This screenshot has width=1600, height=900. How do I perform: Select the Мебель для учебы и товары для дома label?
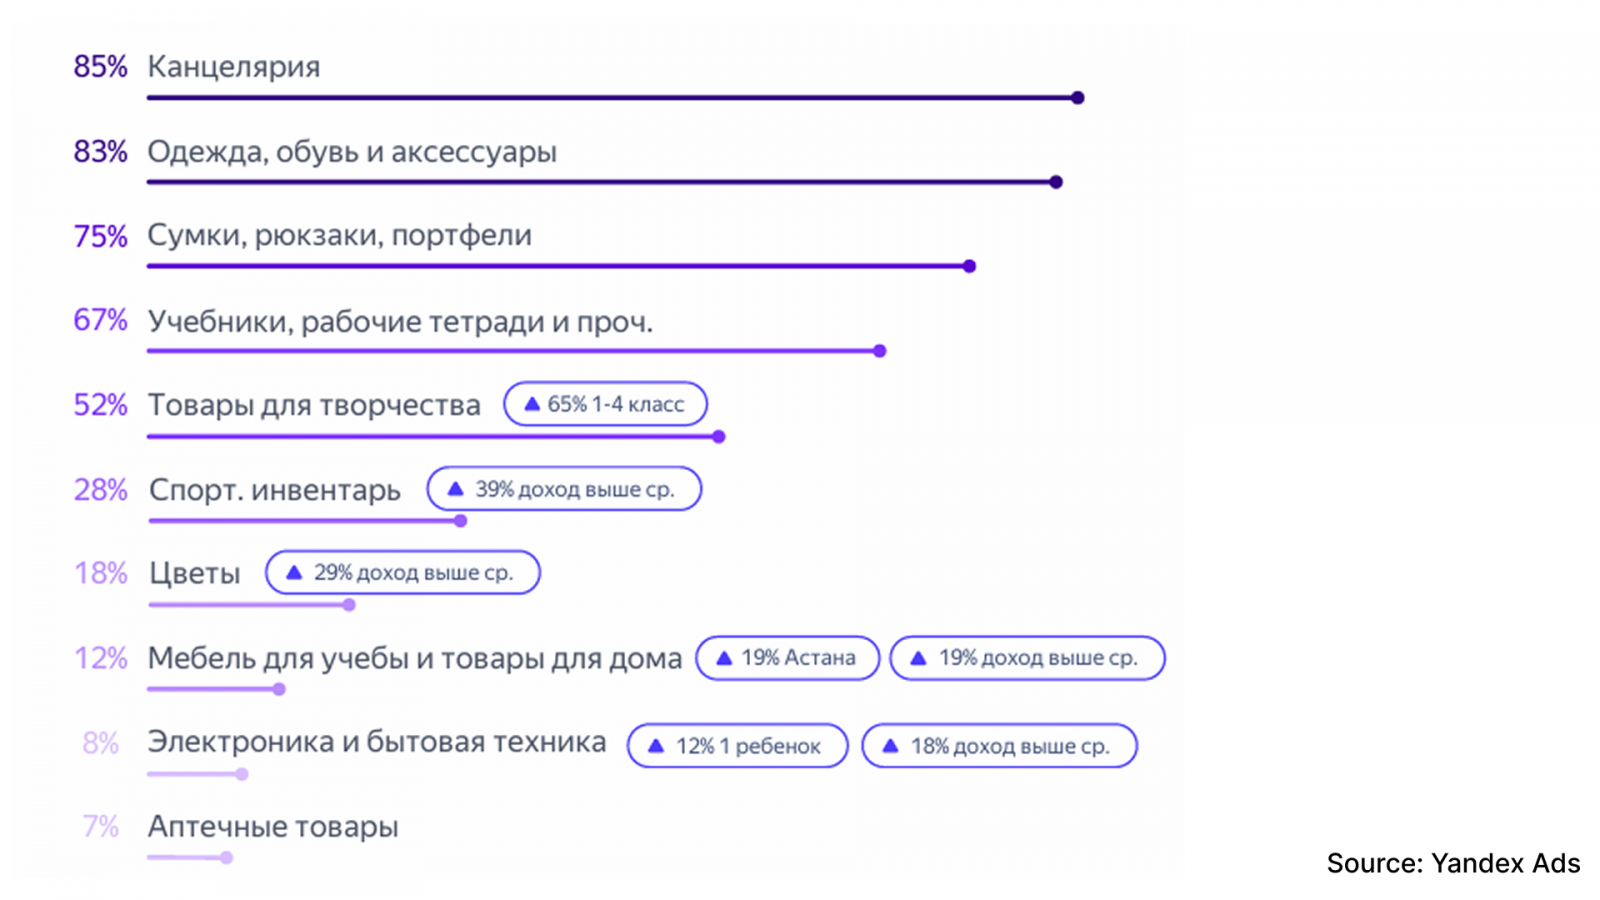tap(414, 658)
